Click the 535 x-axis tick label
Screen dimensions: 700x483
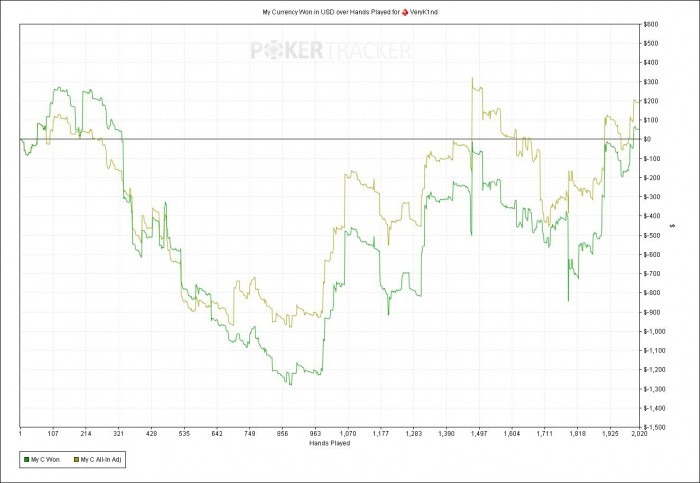[x=184, y=433]
